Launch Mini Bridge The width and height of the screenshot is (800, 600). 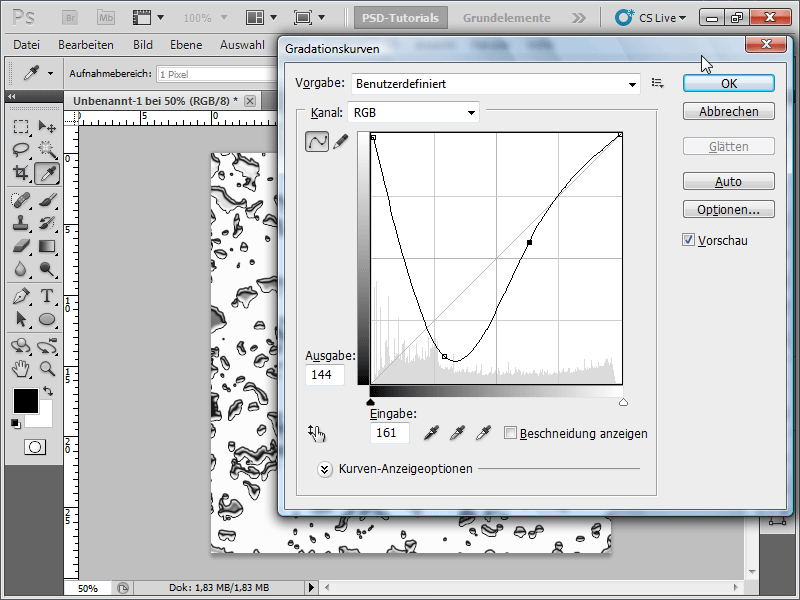106,18
